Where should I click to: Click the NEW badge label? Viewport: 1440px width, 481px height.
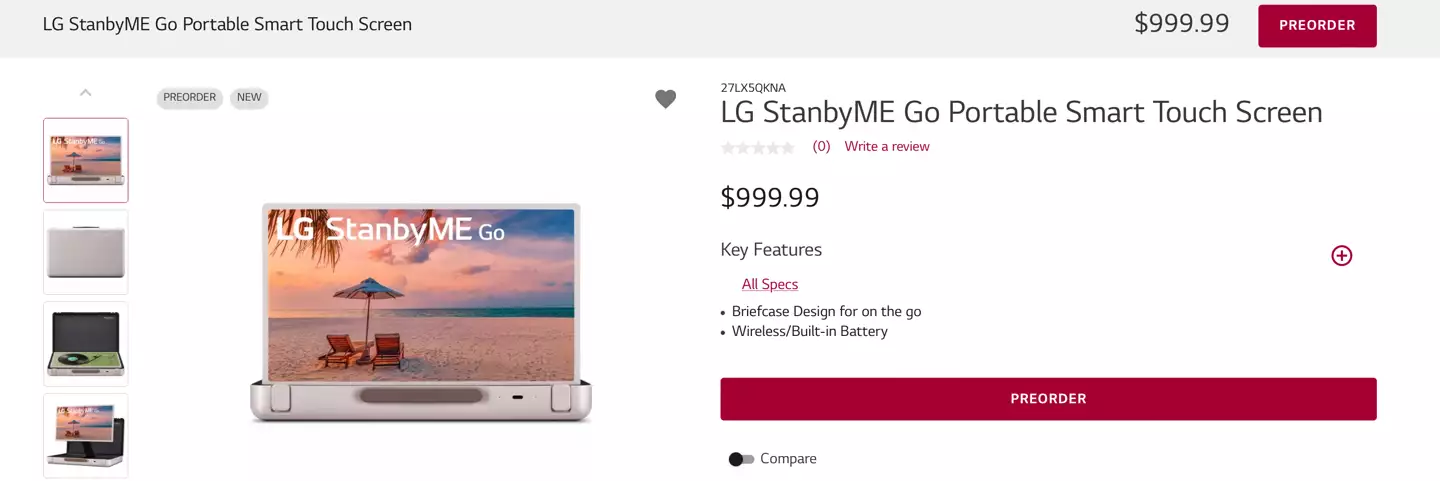point(249,98)
